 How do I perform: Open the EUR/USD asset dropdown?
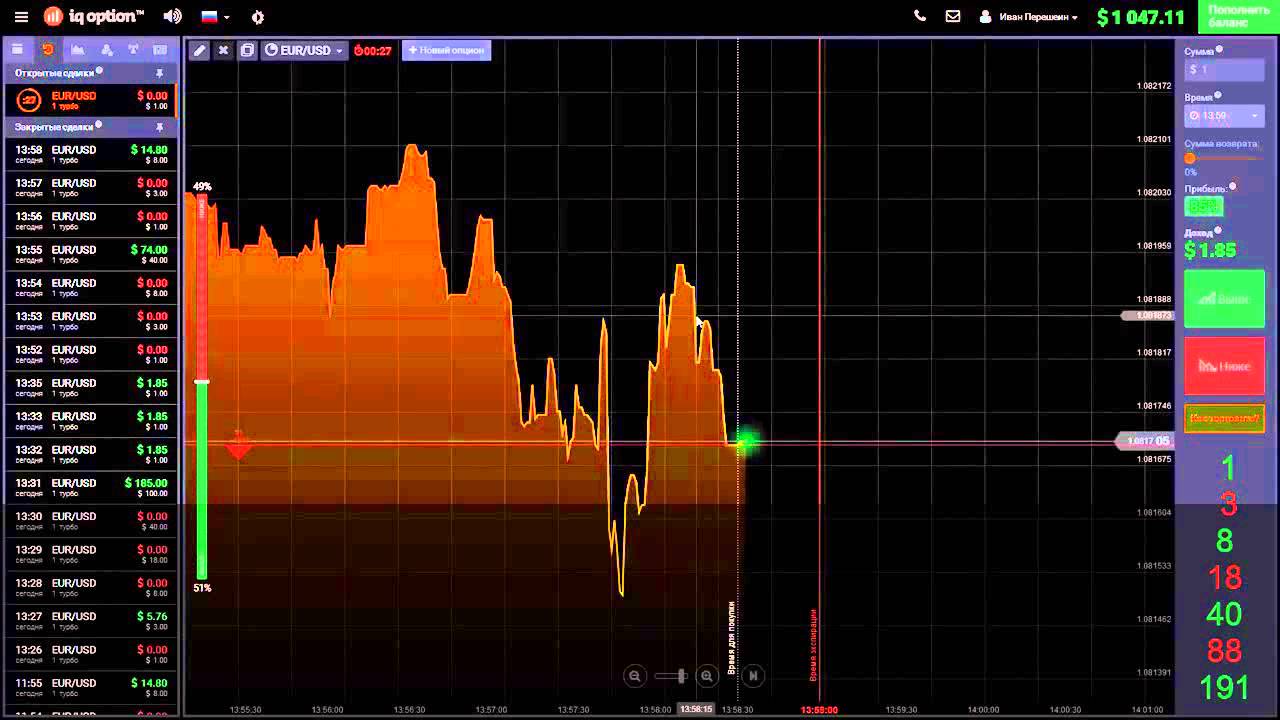point(304,50)
